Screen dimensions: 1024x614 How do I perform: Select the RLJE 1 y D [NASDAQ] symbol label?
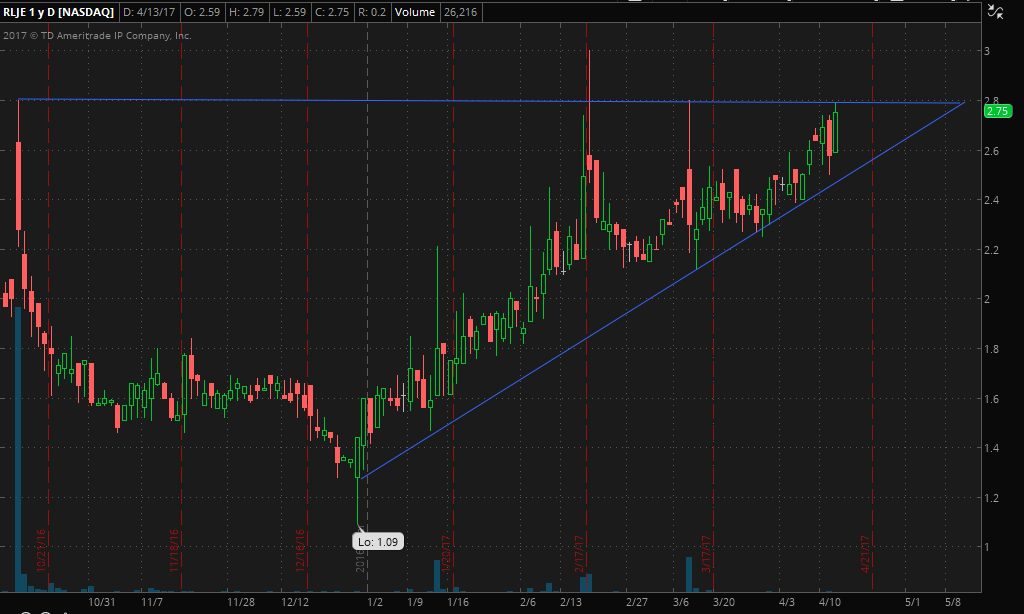pos(58,12)
